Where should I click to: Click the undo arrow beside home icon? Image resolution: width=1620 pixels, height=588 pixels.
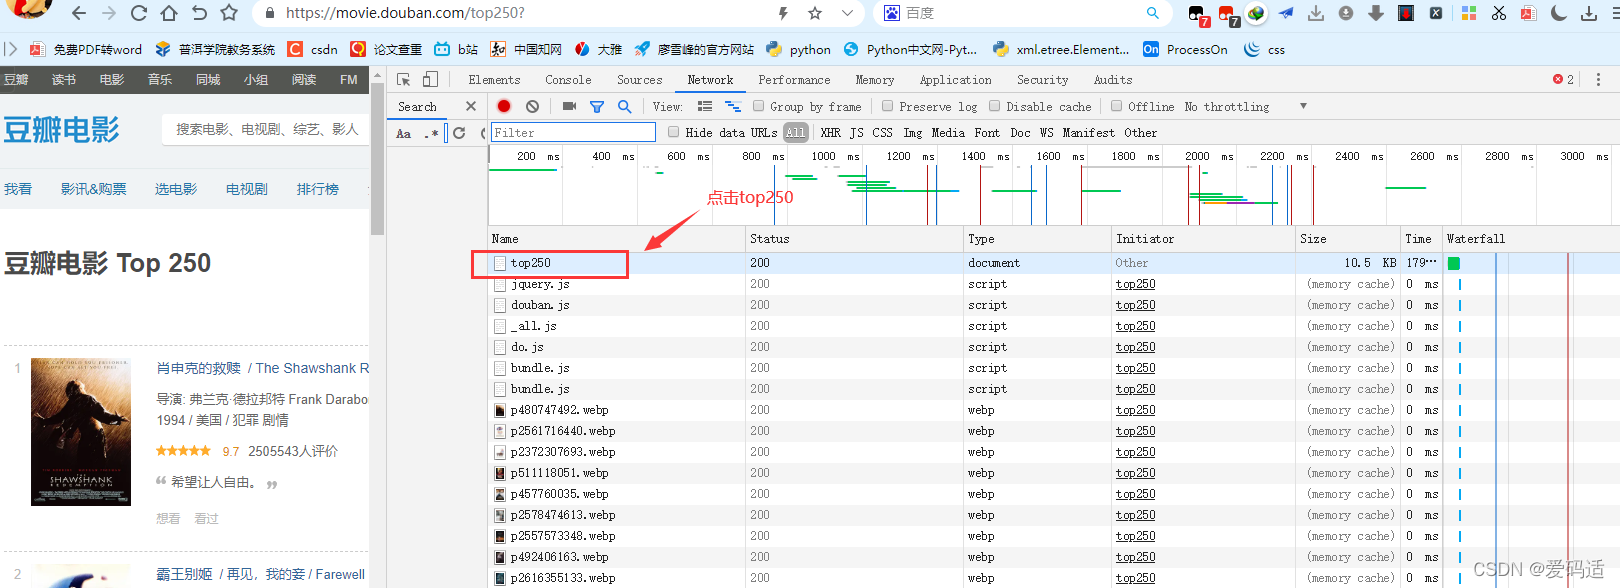click(x=199, y=13)
